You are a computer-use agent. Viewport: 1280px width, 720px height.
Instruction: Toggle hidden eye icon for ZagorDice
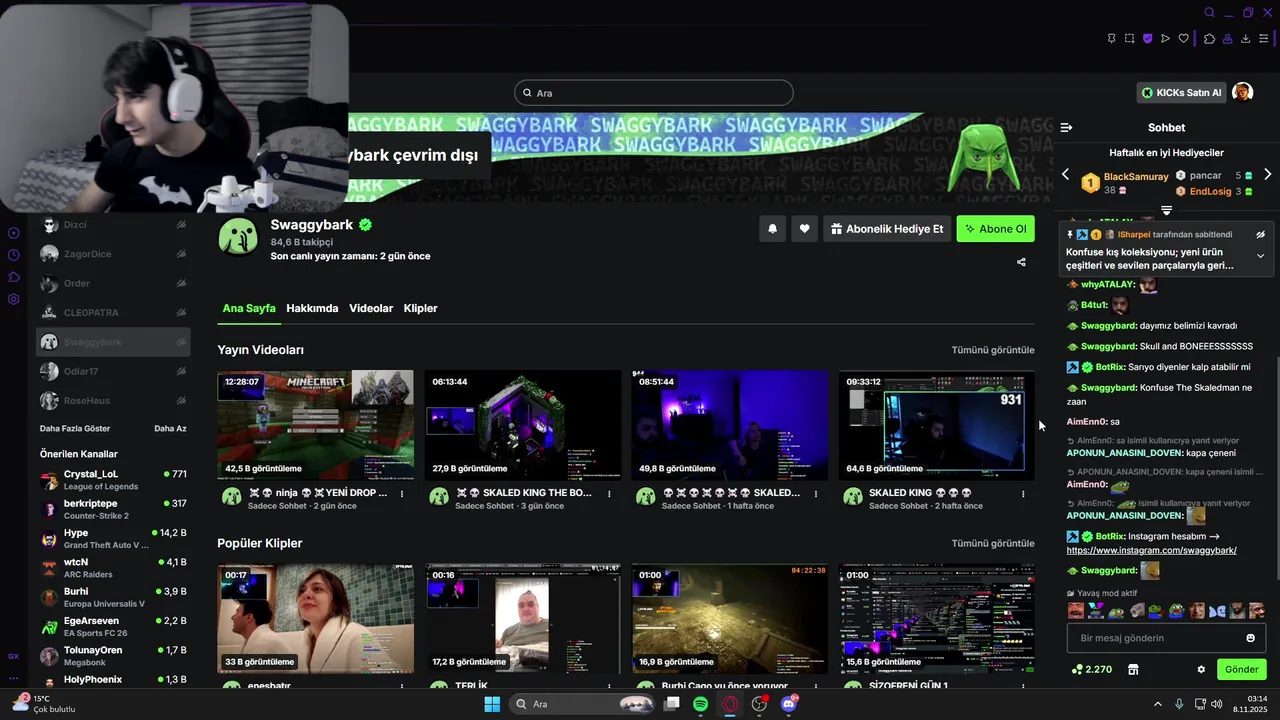point(181,254)
